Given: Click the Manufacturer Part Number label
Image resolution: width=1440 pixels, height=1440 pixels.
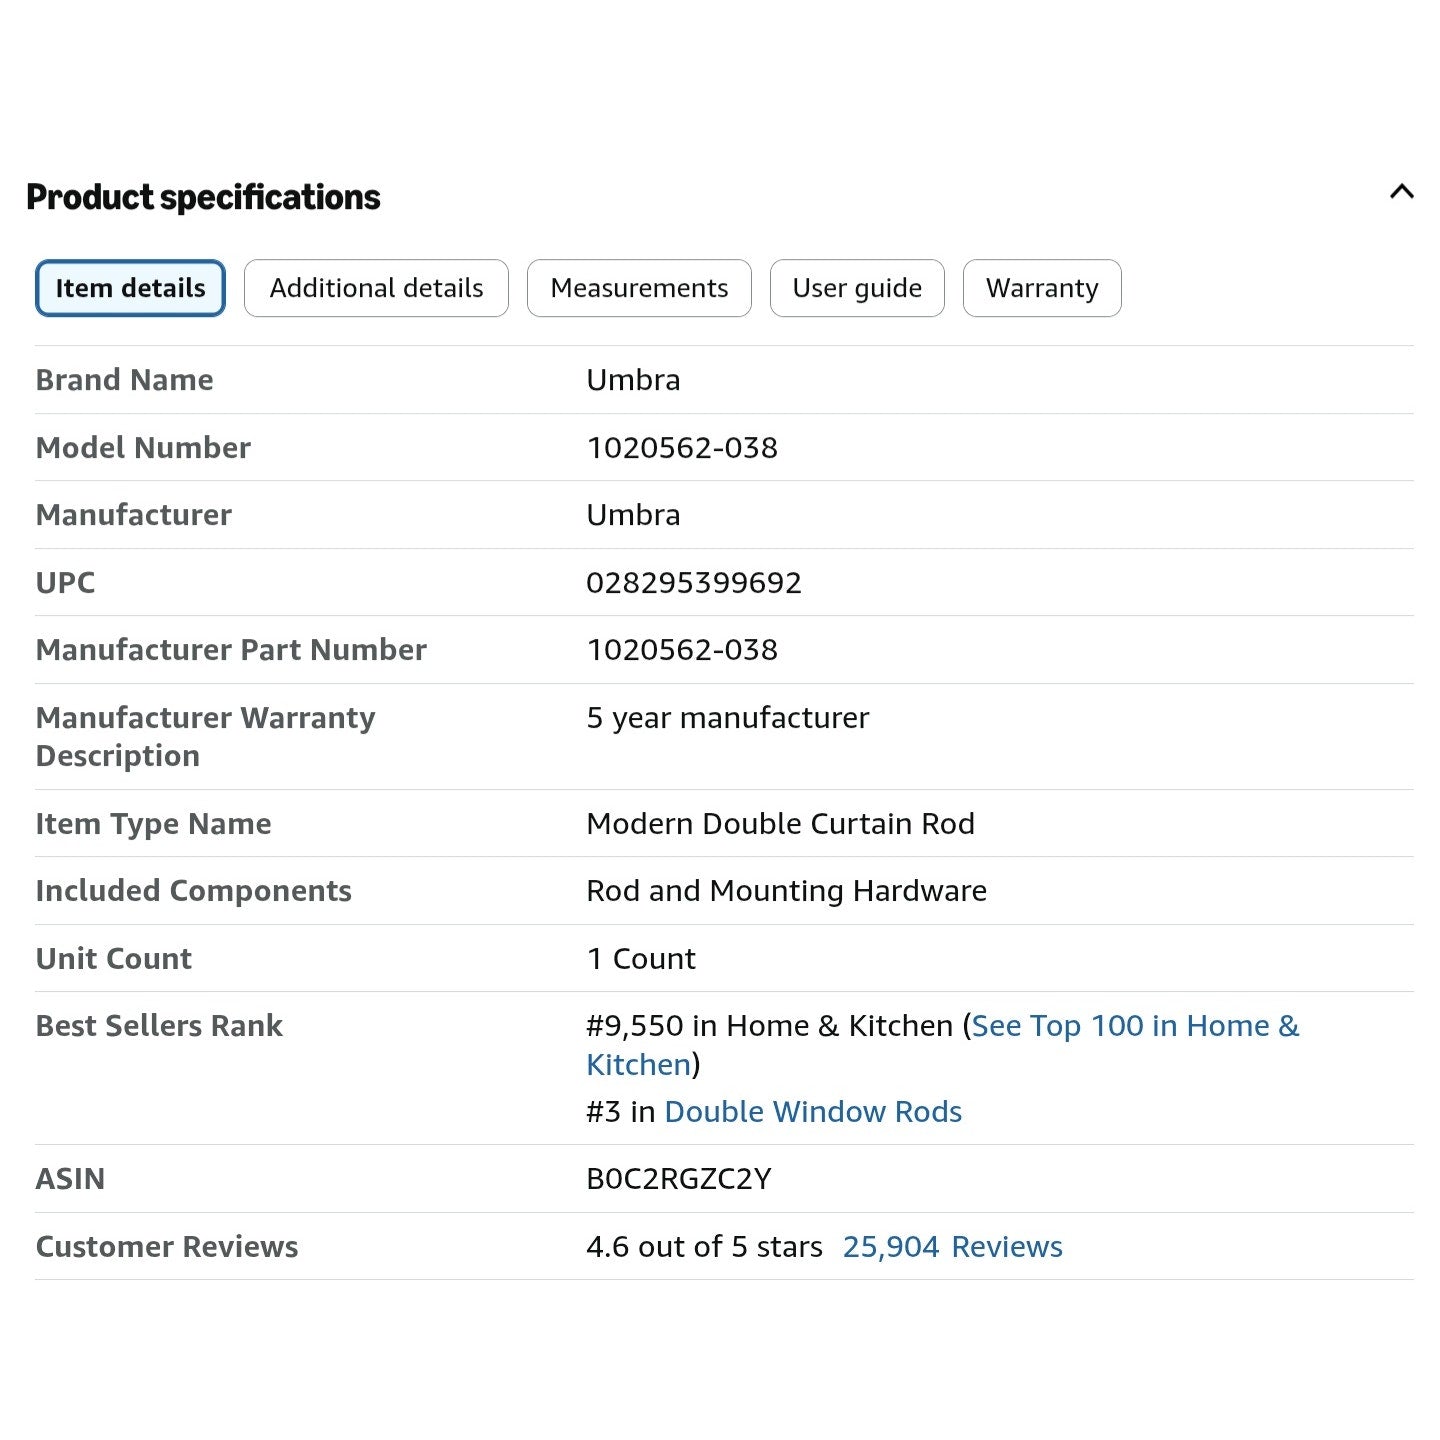Looking at the screenshot, I should point(231,650).
